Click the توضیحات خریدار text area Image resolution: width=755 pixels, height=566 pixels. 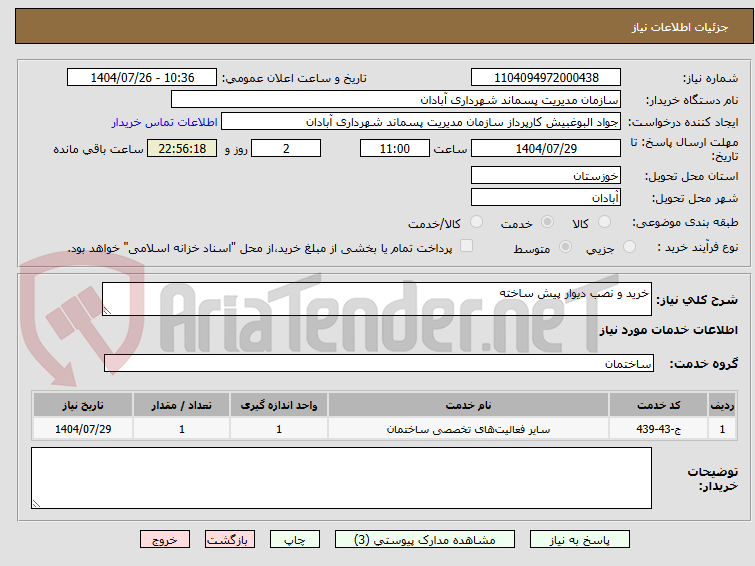341,478
